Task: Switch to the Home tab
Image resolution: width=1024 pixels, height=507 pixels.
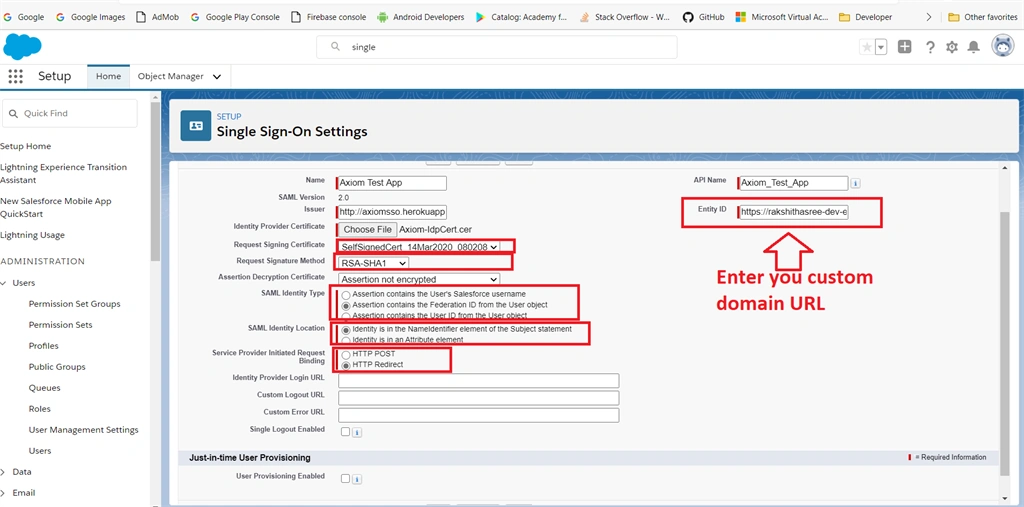Action: click(108, 76)
